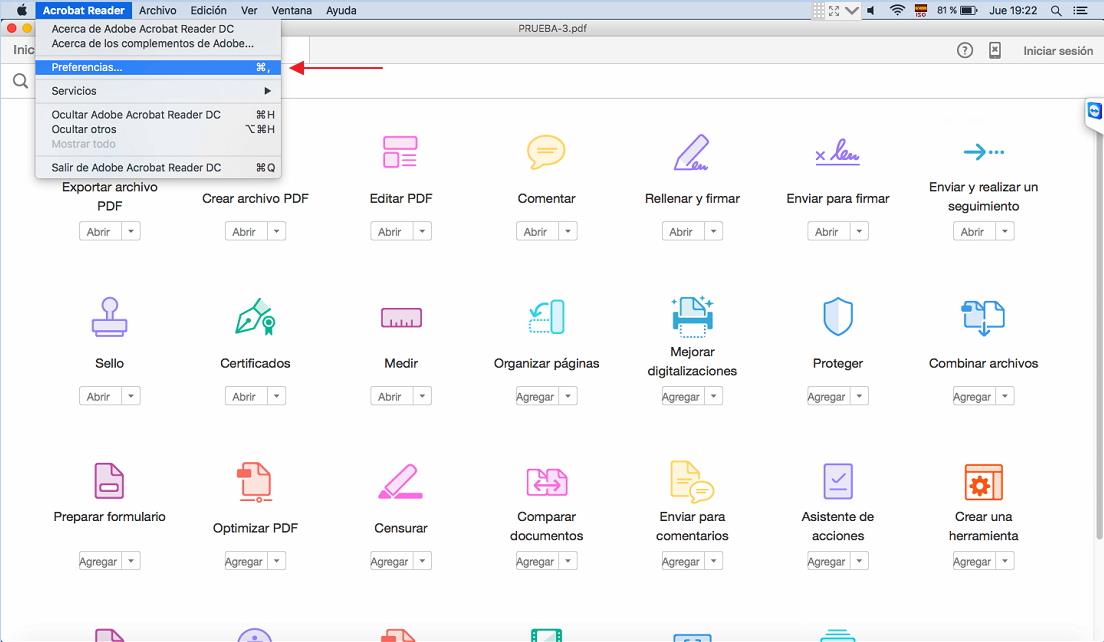The width and height of the screenshot is (1104, 642).
Task: Click Abrir button under Certificados
Action: [244, 396]
